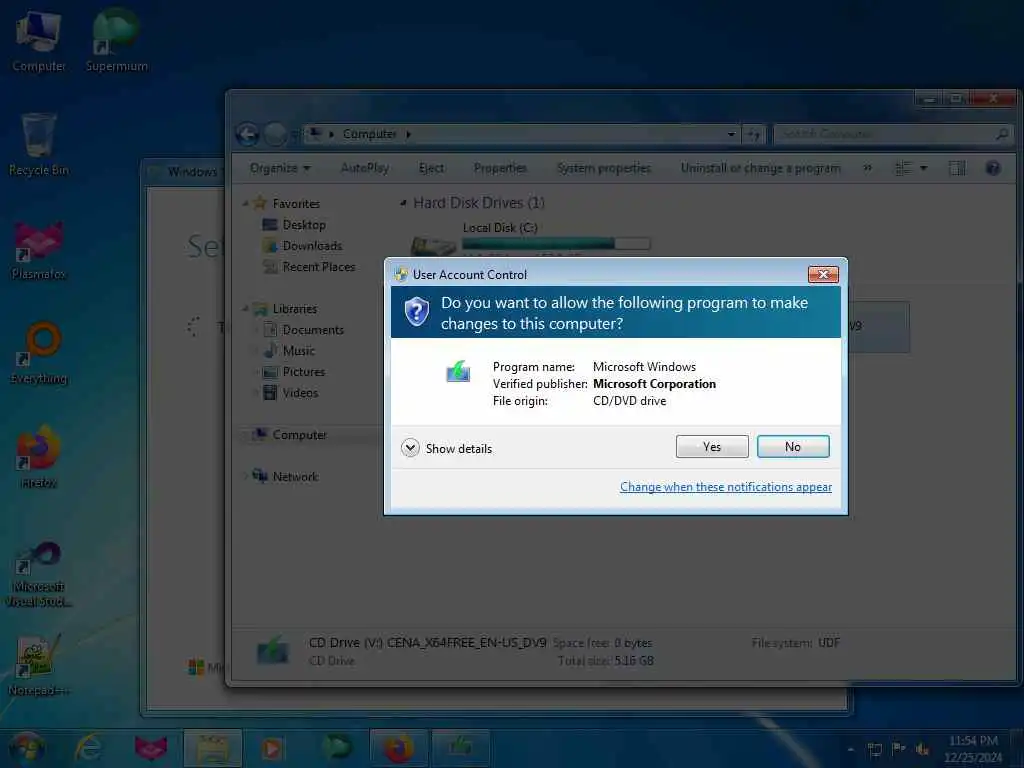Collapse Libraries tree node
This screenshot has height=768, width=1024.
click(246, 309)
